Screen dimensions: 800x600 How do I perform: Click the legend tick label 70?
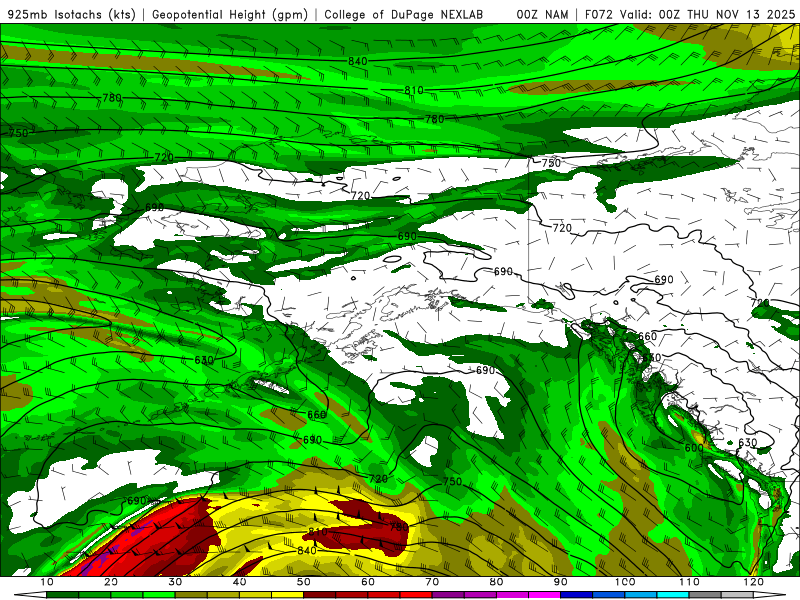pos(432,582)
